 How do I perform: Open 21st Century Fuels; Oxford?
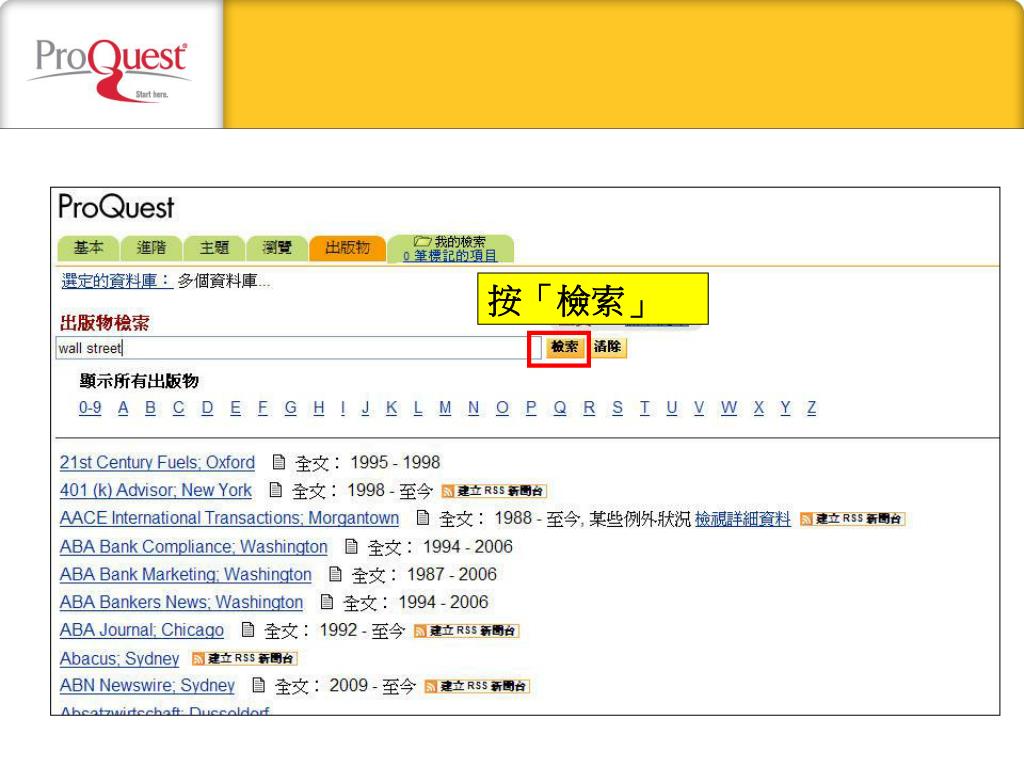tap(157, 462)
